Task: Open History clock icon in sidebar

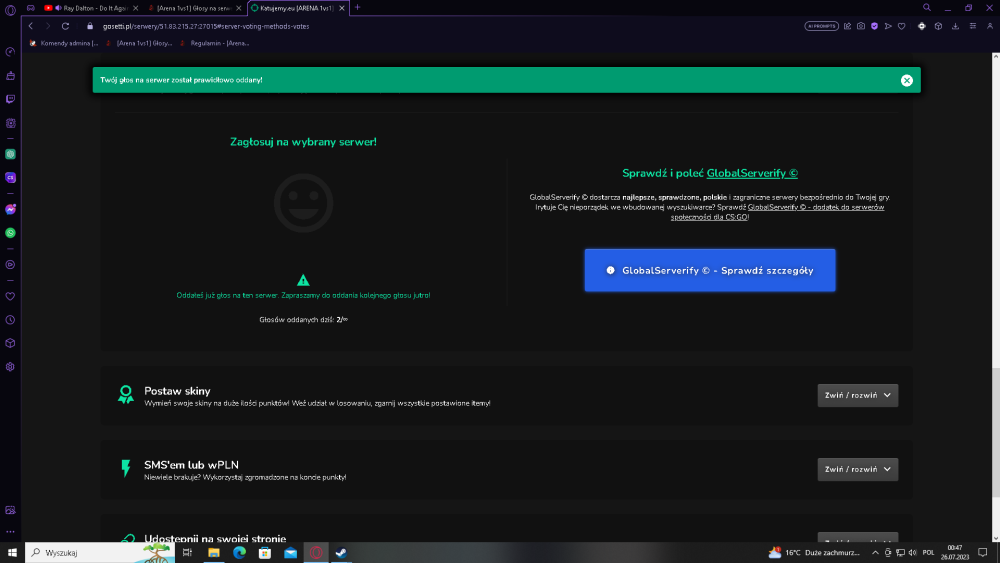Action: pyautogui.click(x=10, y=320)
